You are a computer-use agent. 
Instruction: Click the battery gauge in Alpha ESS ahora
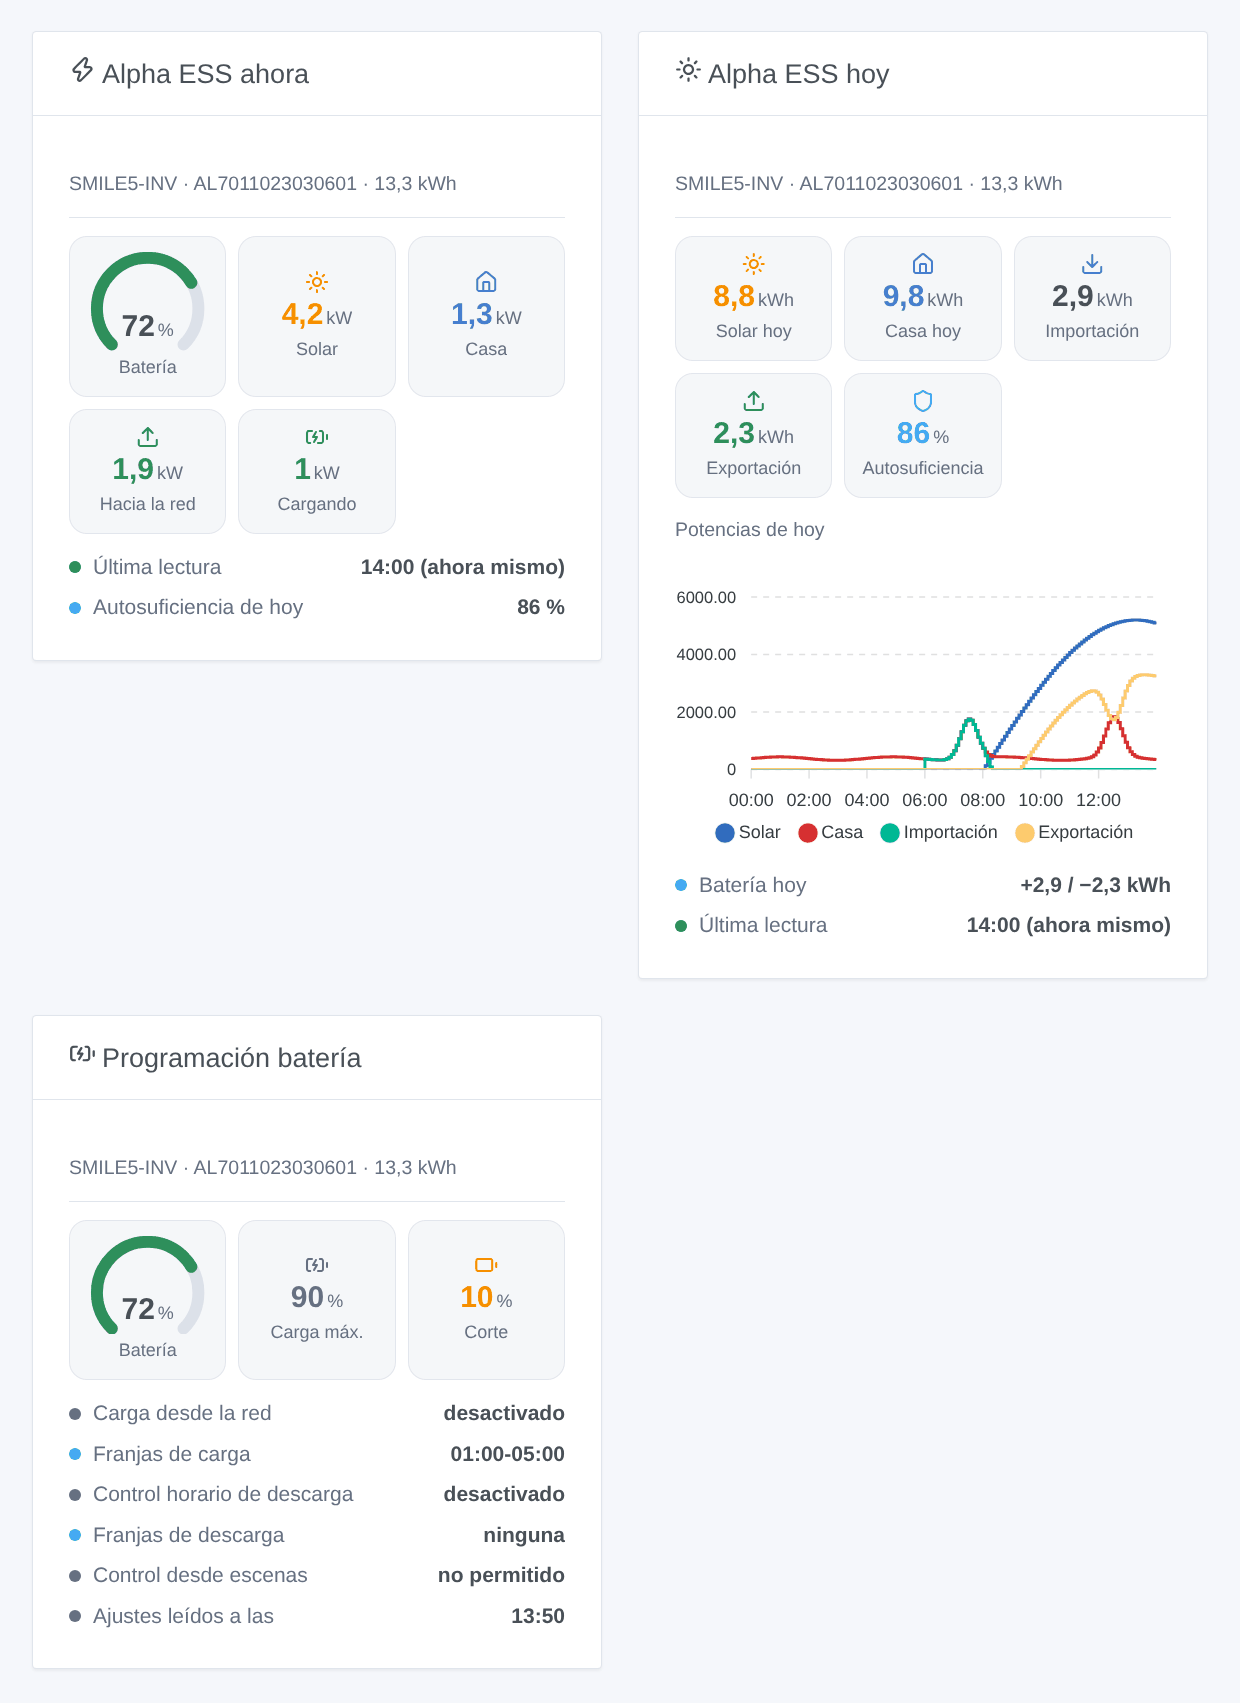coord(148,302)
